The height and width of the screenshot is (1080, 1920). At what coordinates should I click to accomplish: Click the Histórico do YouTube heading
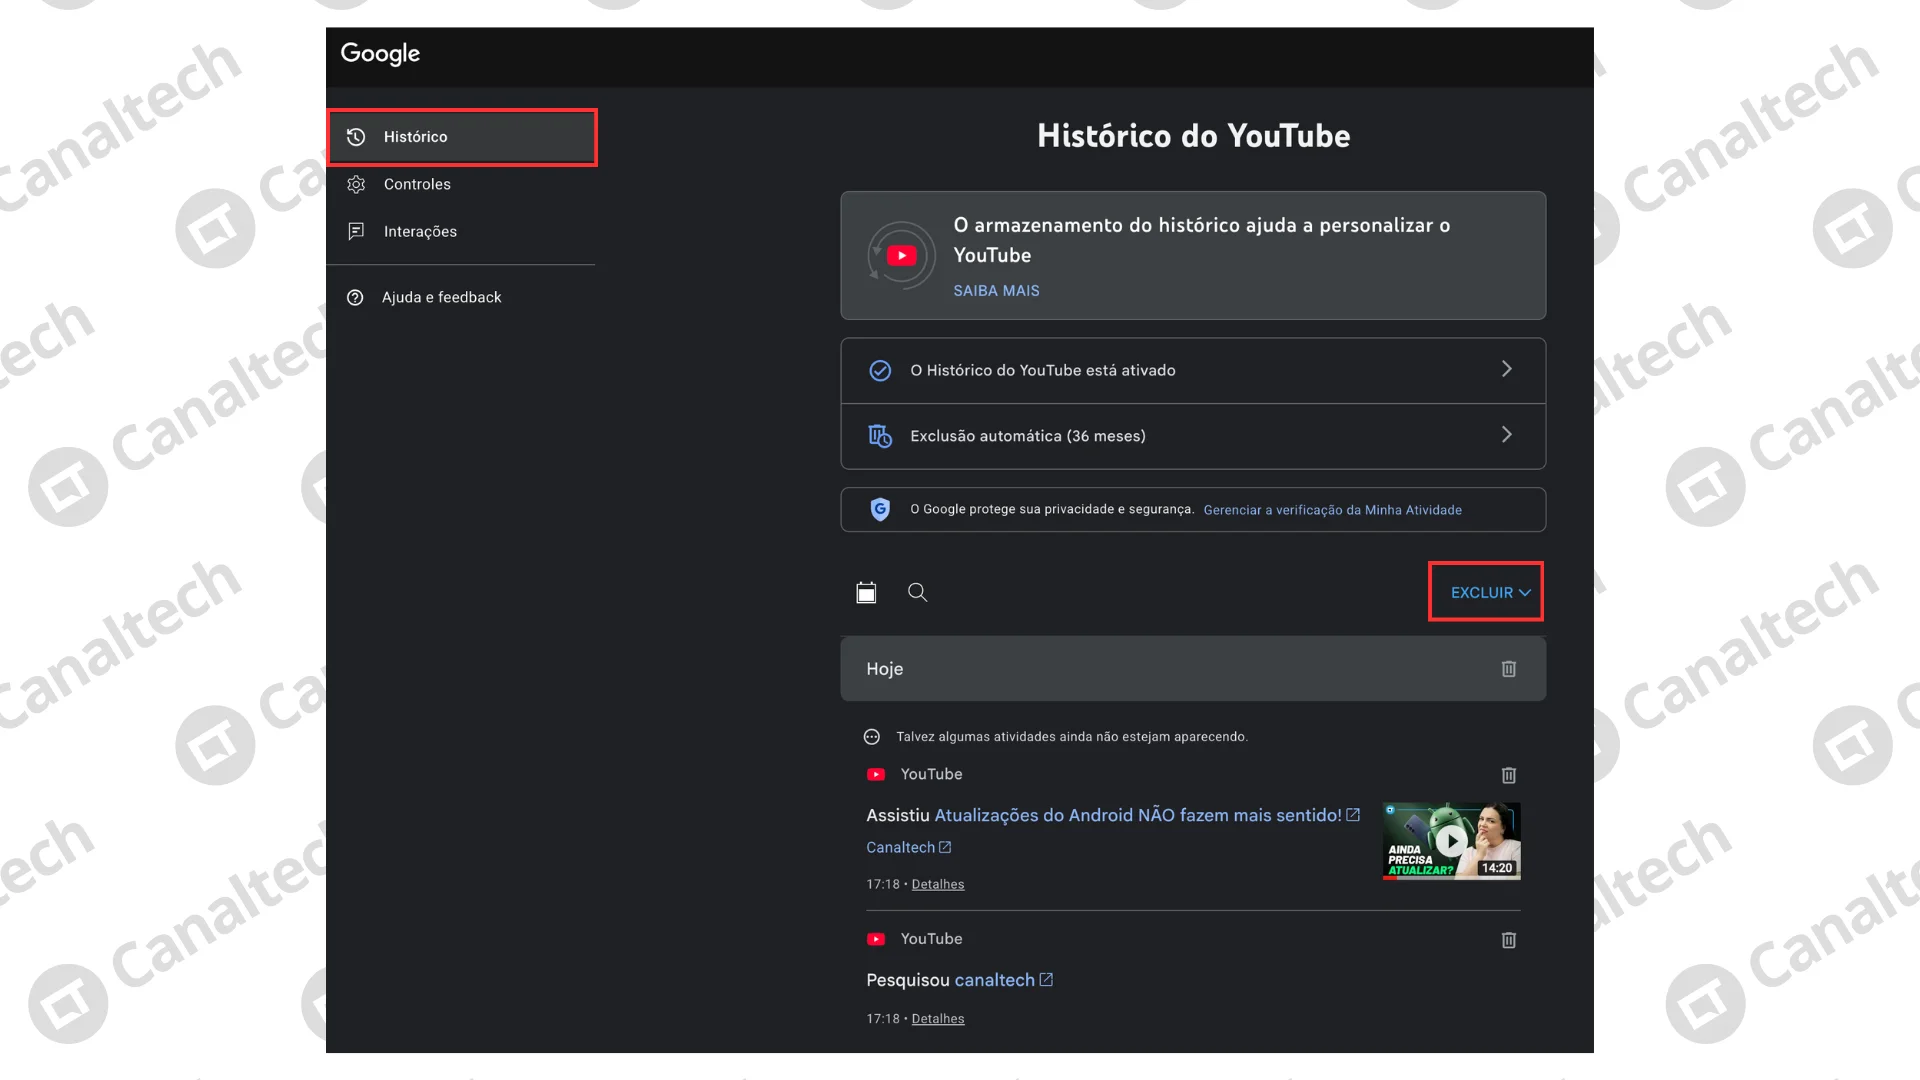tap(1193, 136)
